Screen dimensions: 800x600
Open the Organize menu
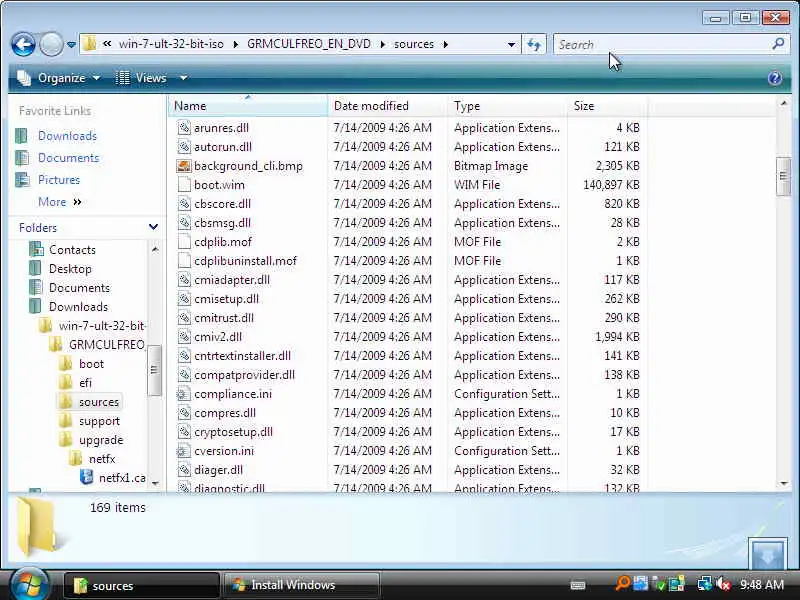tap(59, 78)
